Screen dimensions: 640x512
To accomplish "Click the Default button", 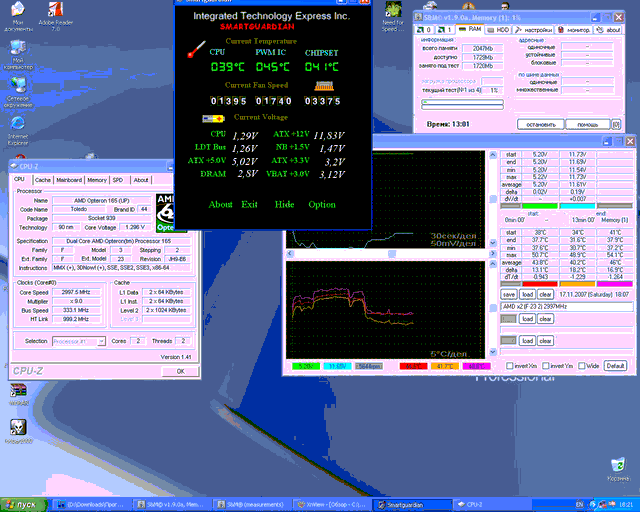I will (616, 365).
